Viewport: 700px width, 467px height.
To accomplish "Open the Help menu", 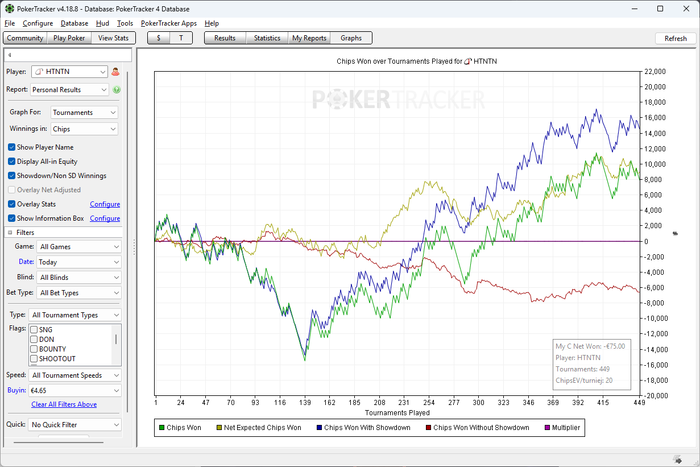I will click(212, 23).
